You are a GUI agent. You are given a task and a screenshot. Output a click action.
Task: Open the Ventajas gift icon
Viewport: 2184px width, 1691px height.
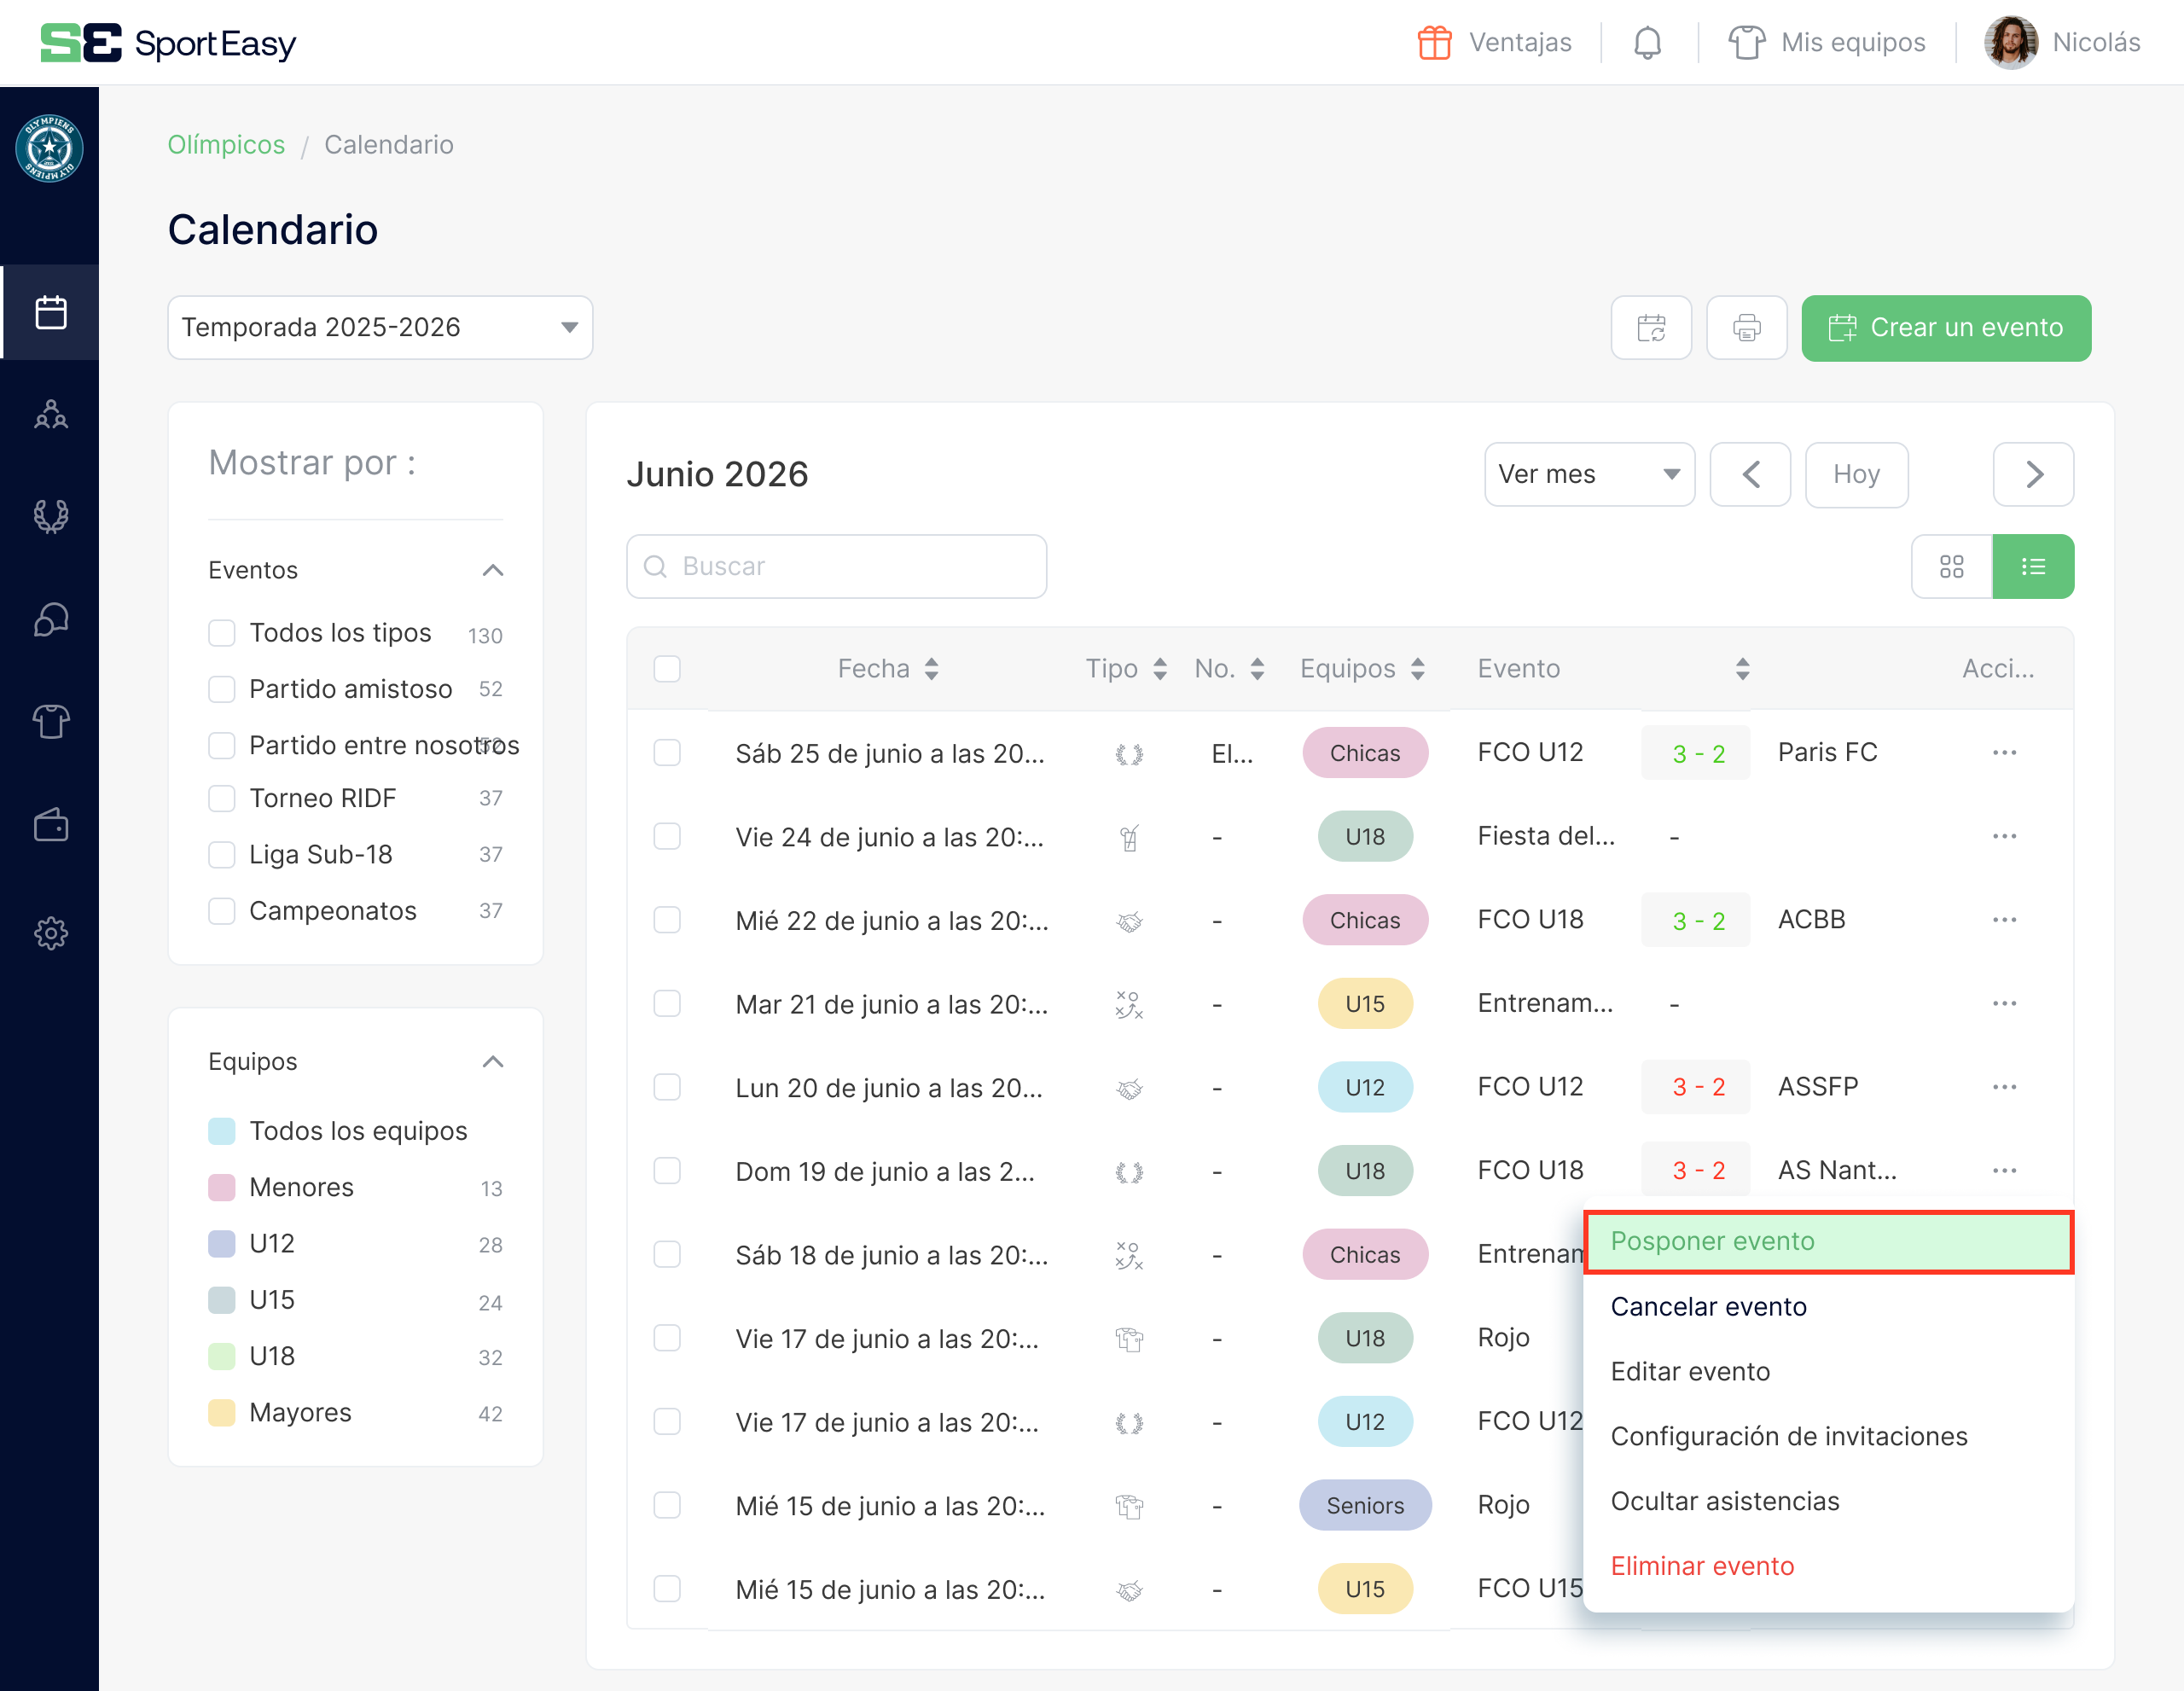[1434, 43]
